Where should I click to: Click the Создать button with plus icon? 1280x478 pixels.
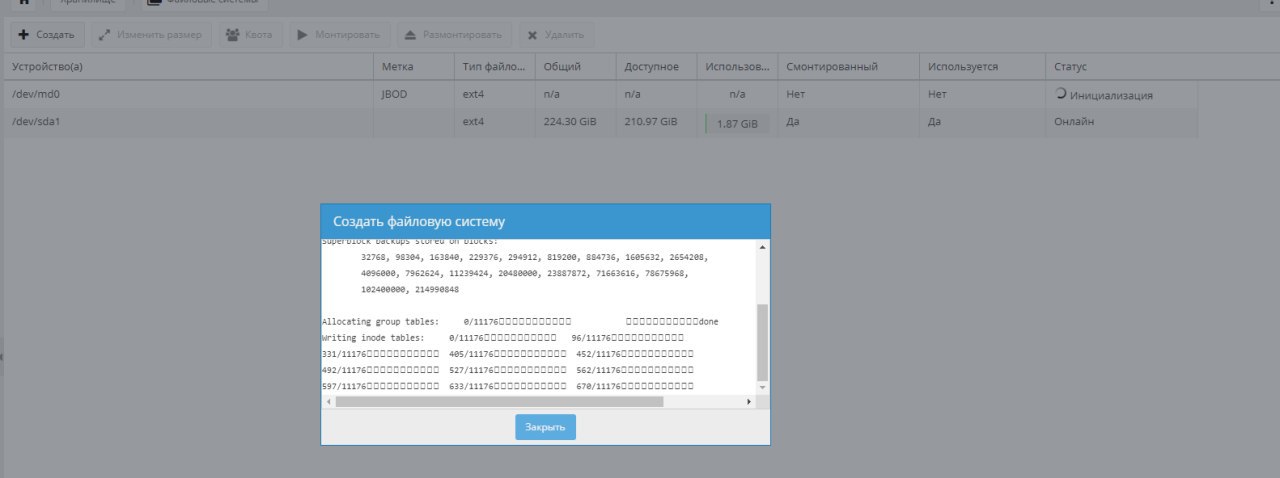(x=47, y=35)
